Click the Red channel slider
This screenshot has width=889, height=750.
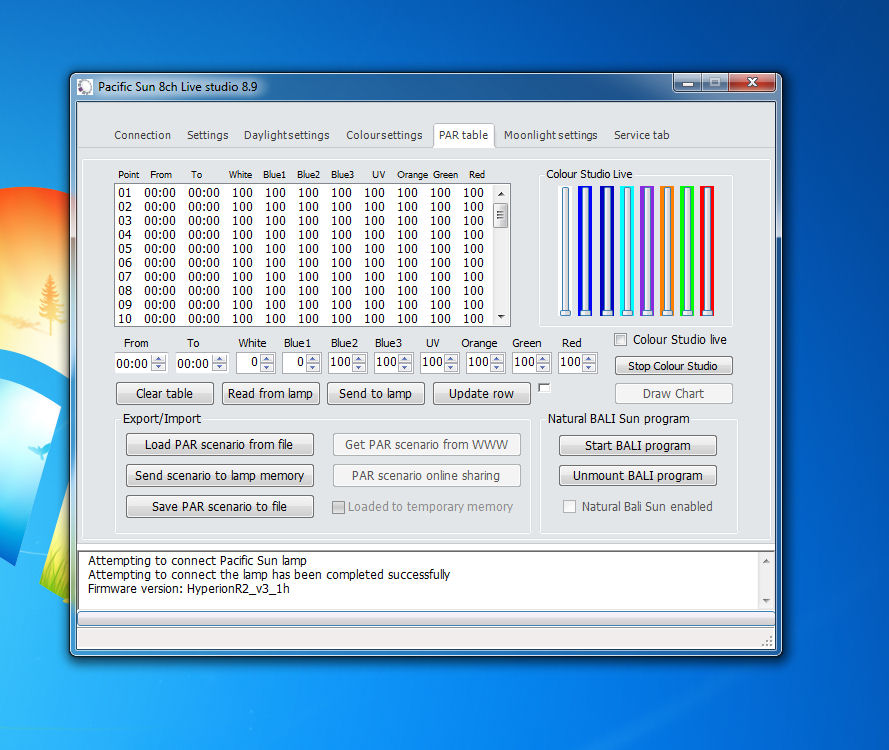[707, 251]
